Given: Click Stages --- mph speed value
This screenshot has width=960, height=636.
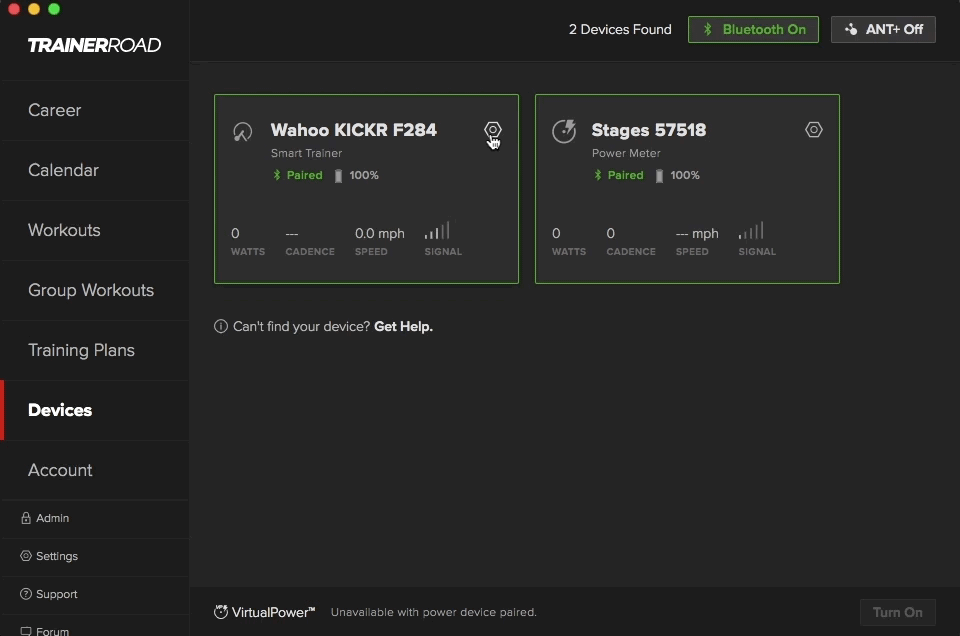Looking at the screenshot, I should [x=697, y=233].
